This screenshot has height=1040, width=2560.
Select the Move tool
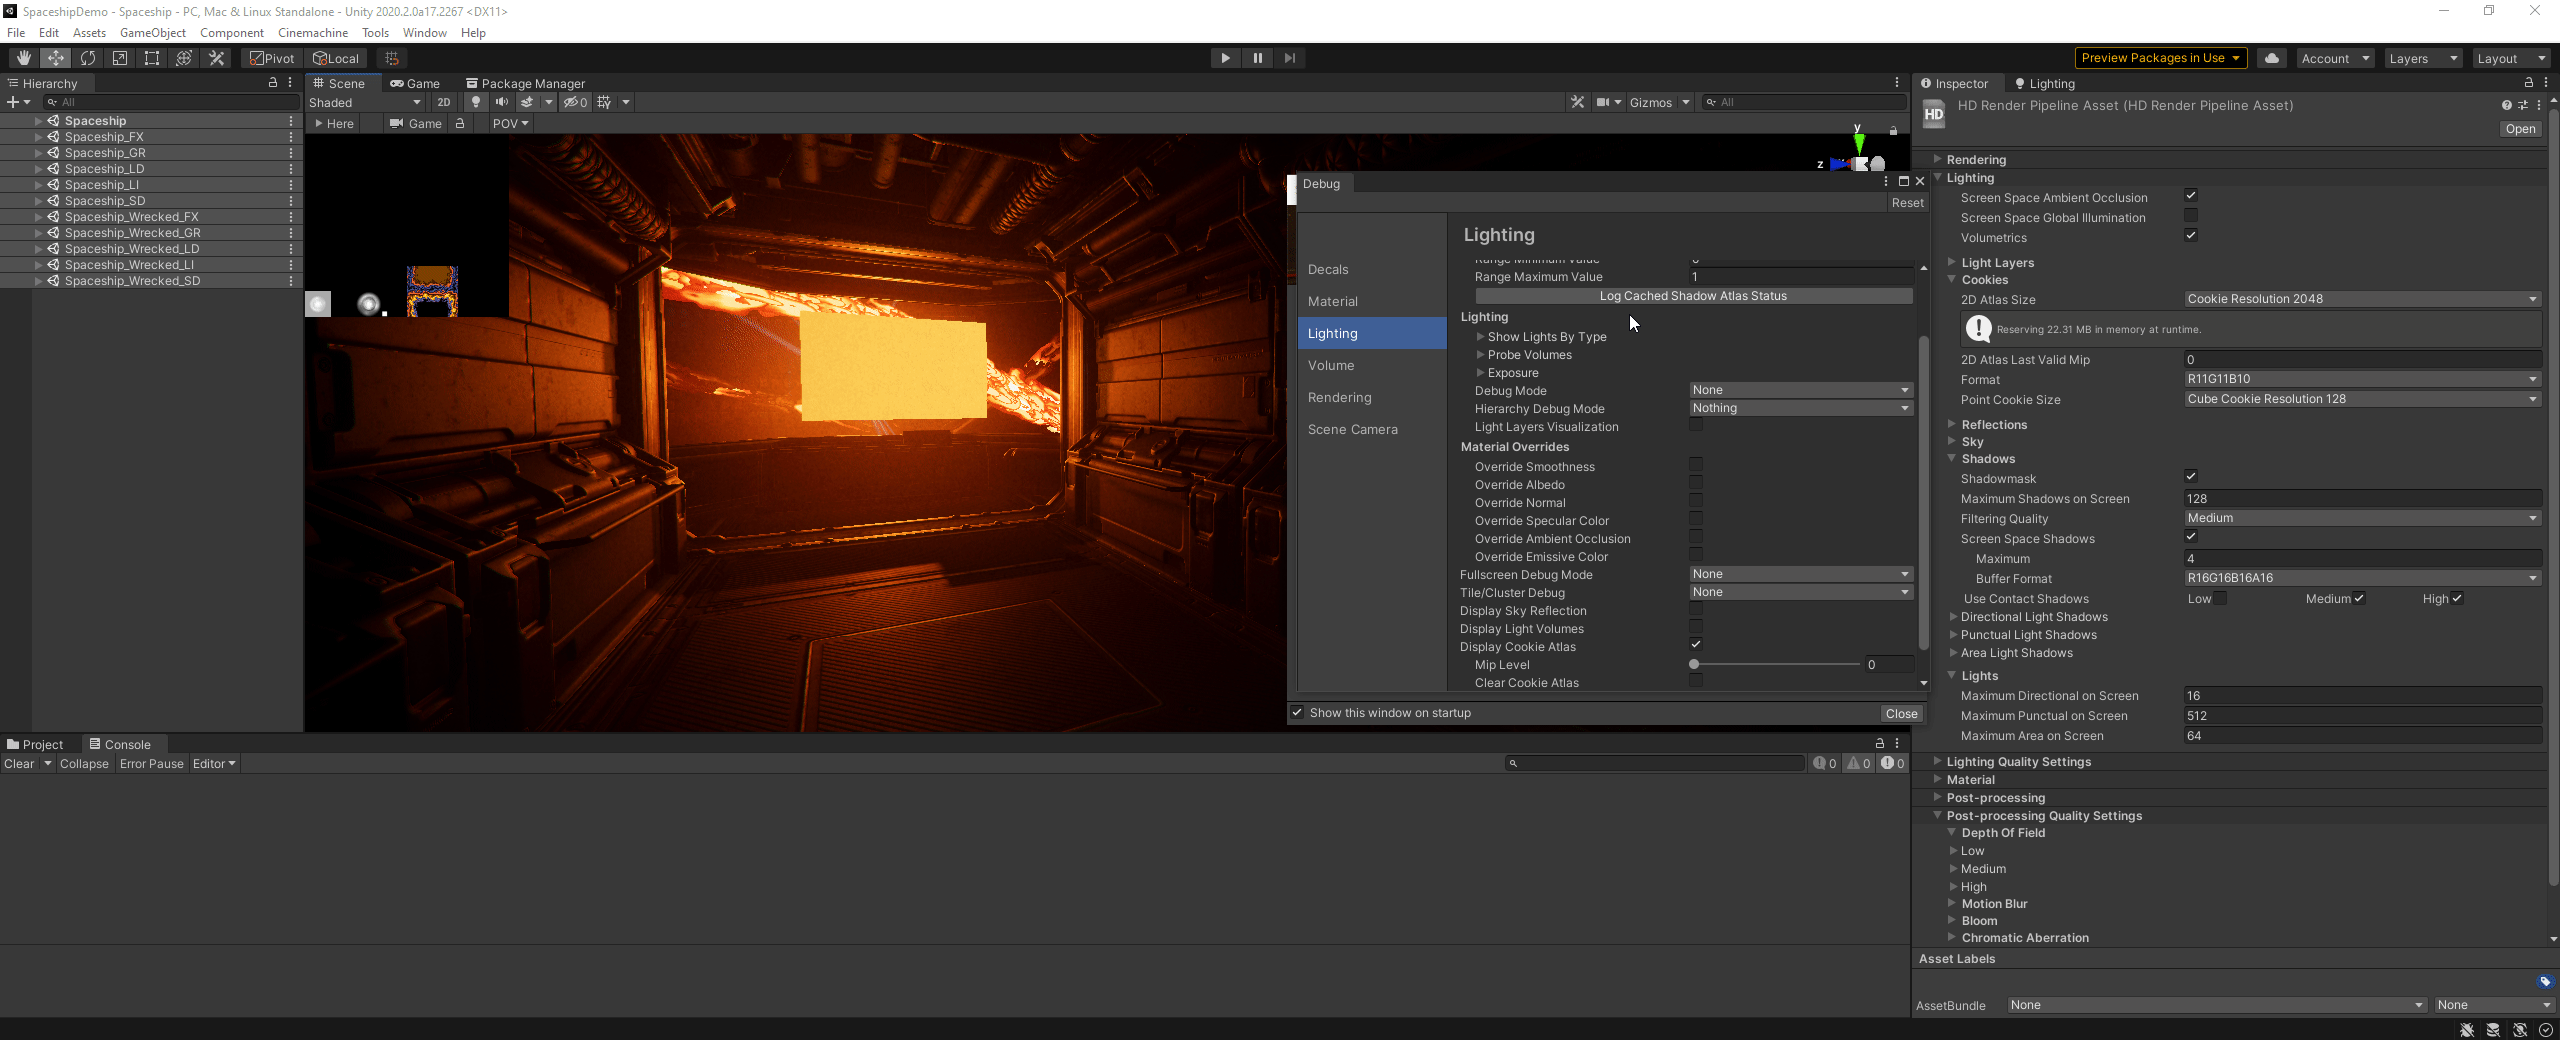[55, 58]
